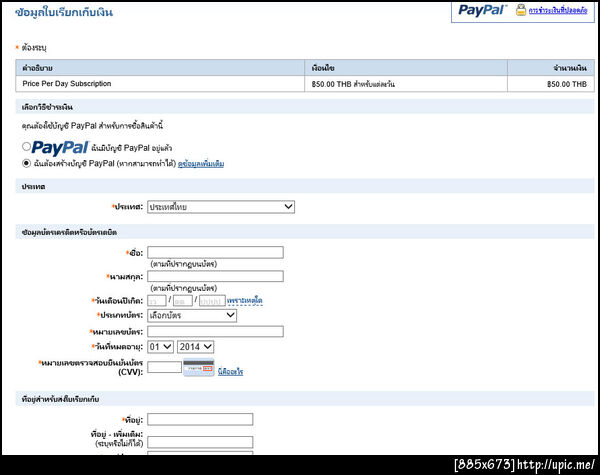Focus the card number input field
The image size is (600, 475).
(215, 331)
